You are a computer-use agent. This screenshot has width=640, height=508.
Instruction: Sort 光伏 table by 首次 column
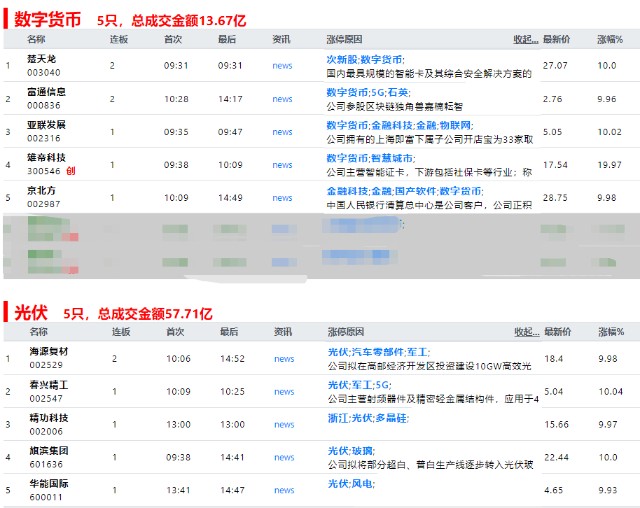point(175,332)
